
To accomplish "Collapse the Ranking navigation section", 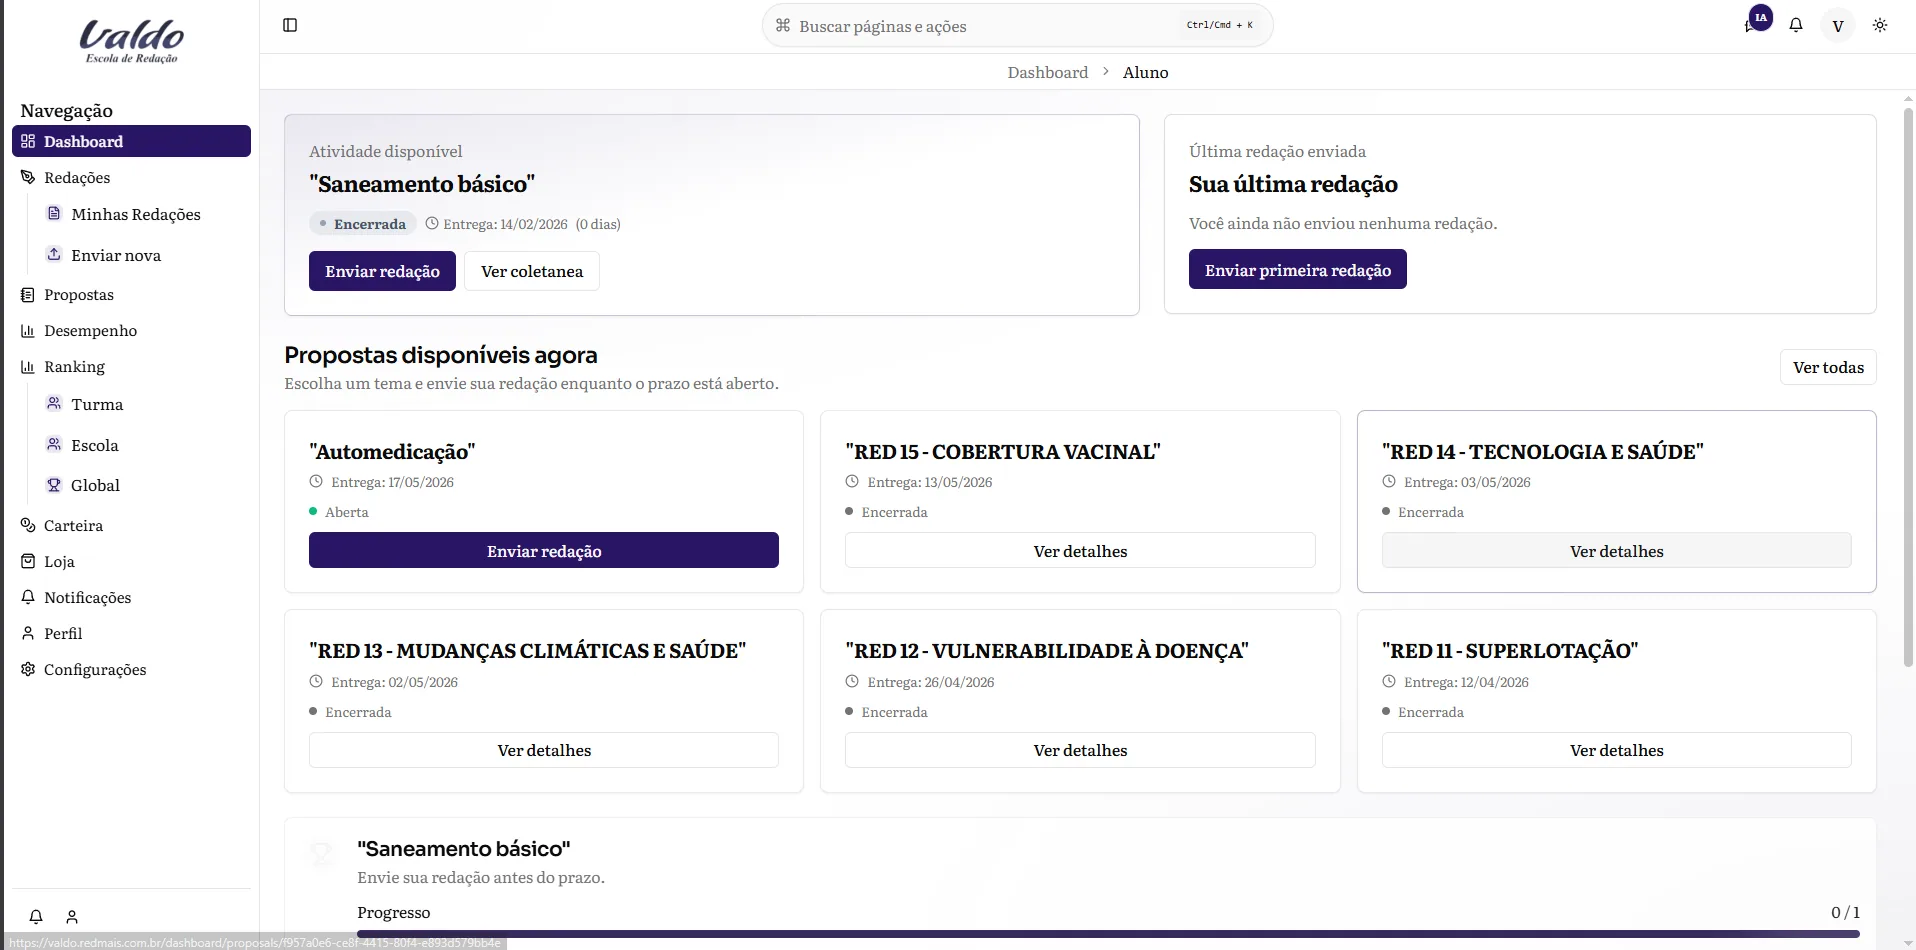I will [131, 367].
